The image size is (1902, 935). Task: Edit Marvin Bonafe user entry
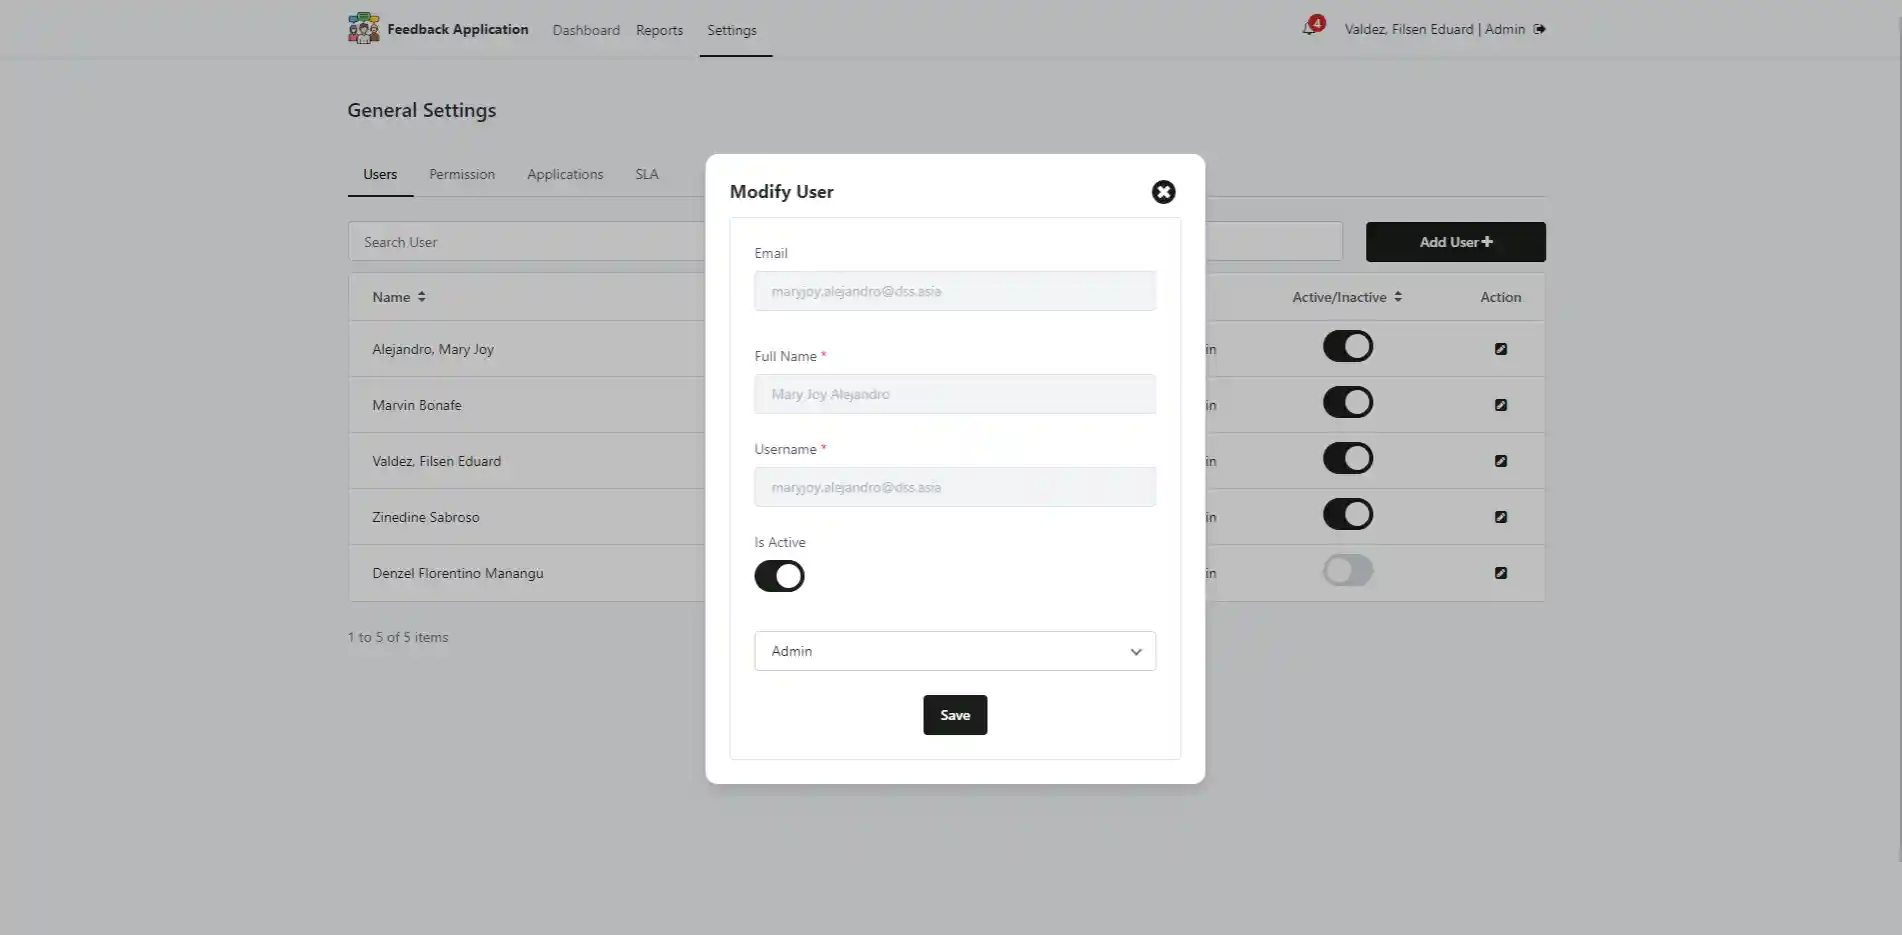point(1500,405)
